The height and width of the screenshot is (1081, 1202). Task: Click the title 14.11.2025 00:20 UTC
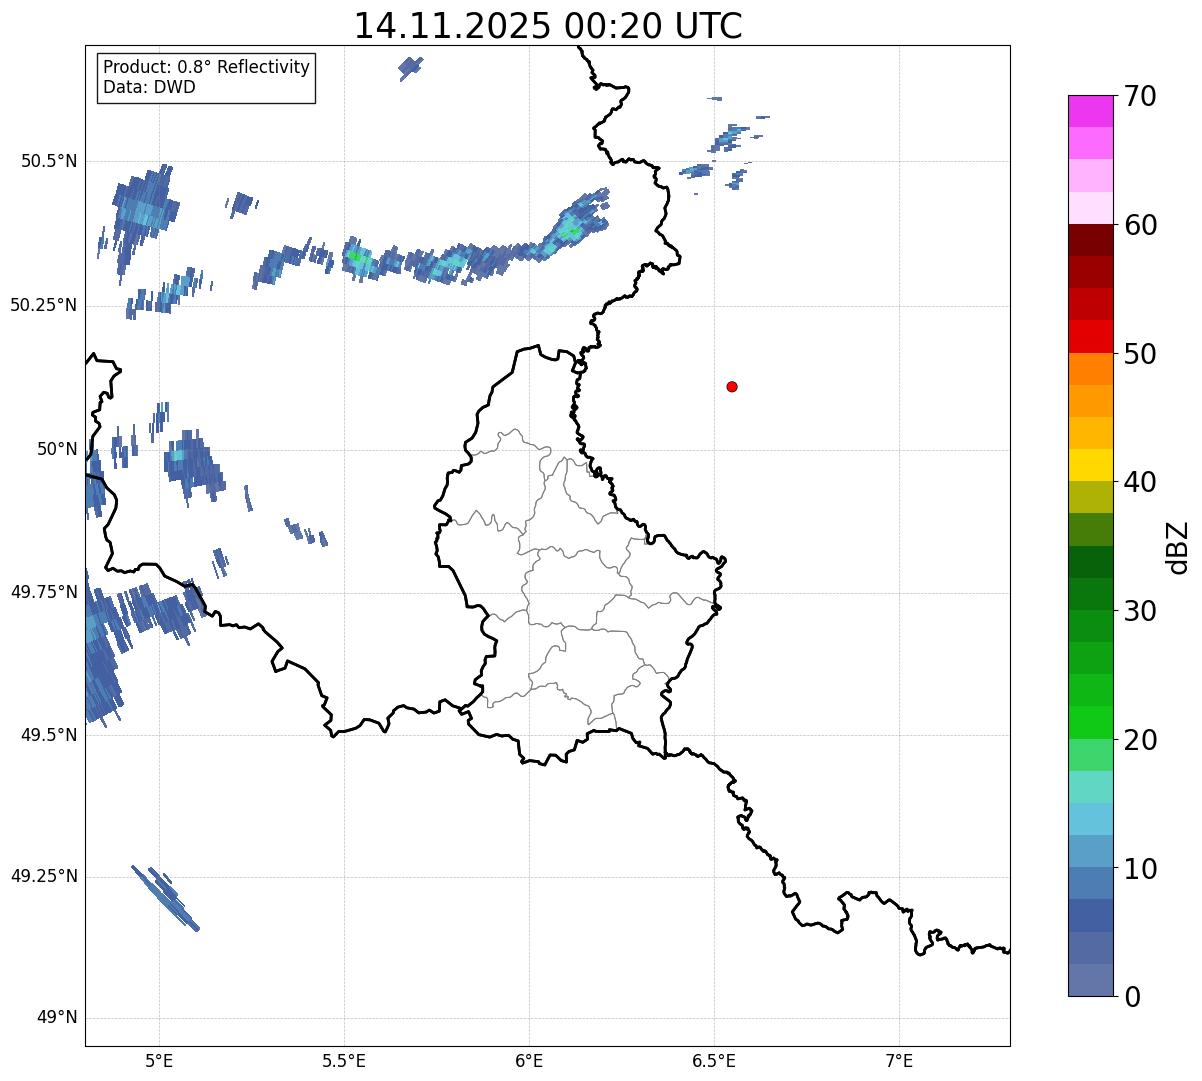point(548,25)
